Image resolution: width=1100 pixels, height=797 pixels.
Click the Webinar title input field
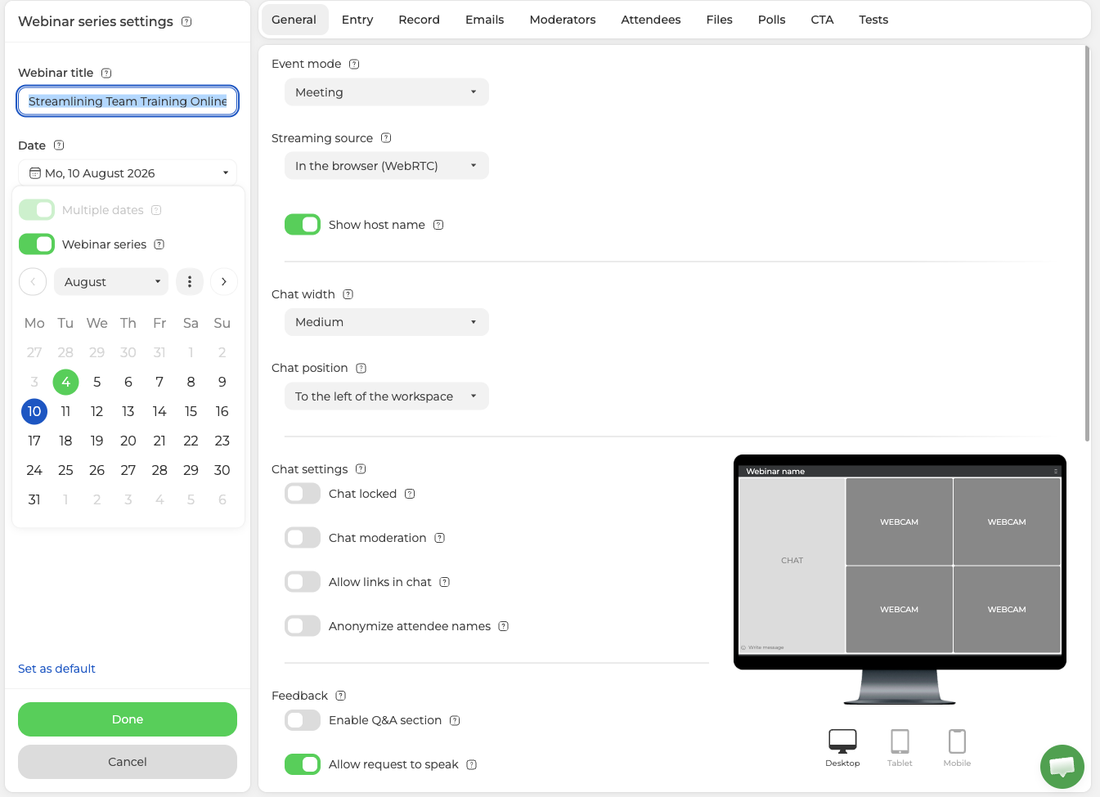pyautogui.click(x=127, y=101)
